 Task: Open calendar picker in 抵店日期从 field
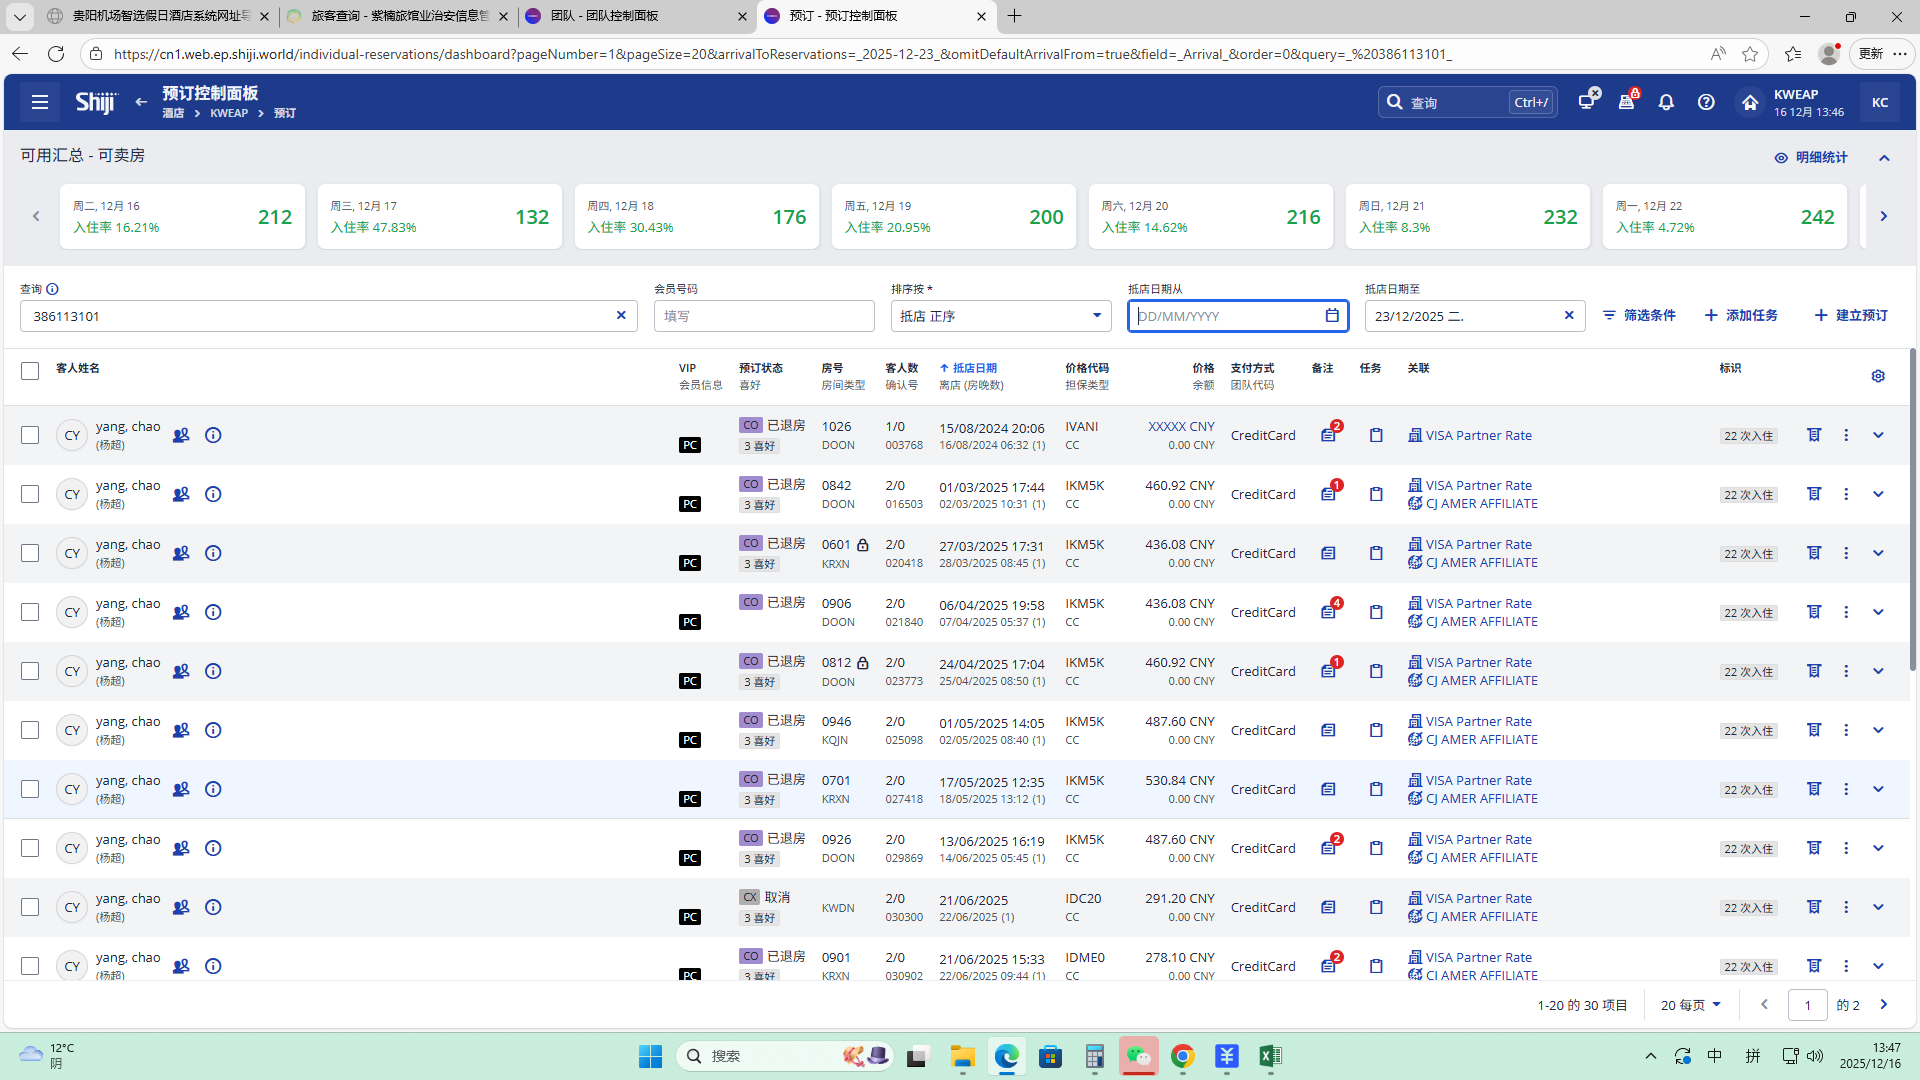click(x=1331, y=316)
